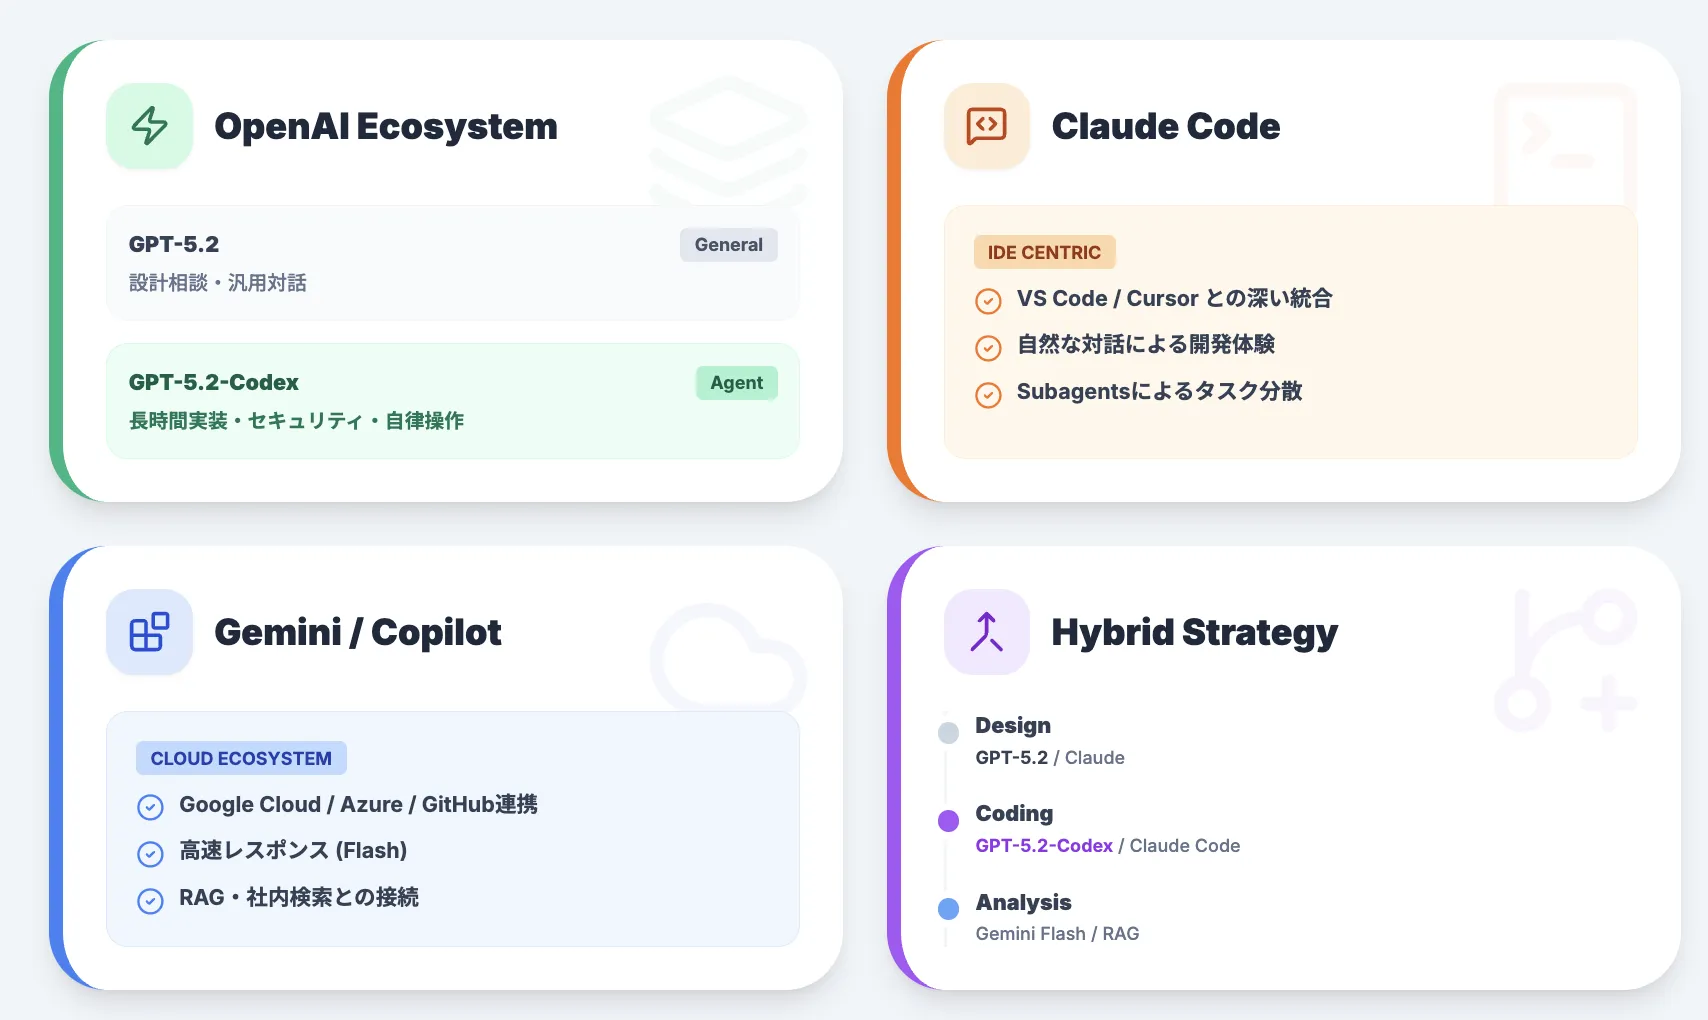Click the GPT-5.2-Codex link under Coding
The height and width of the screenshot is (1020, 1708).
pos(1044,845)
